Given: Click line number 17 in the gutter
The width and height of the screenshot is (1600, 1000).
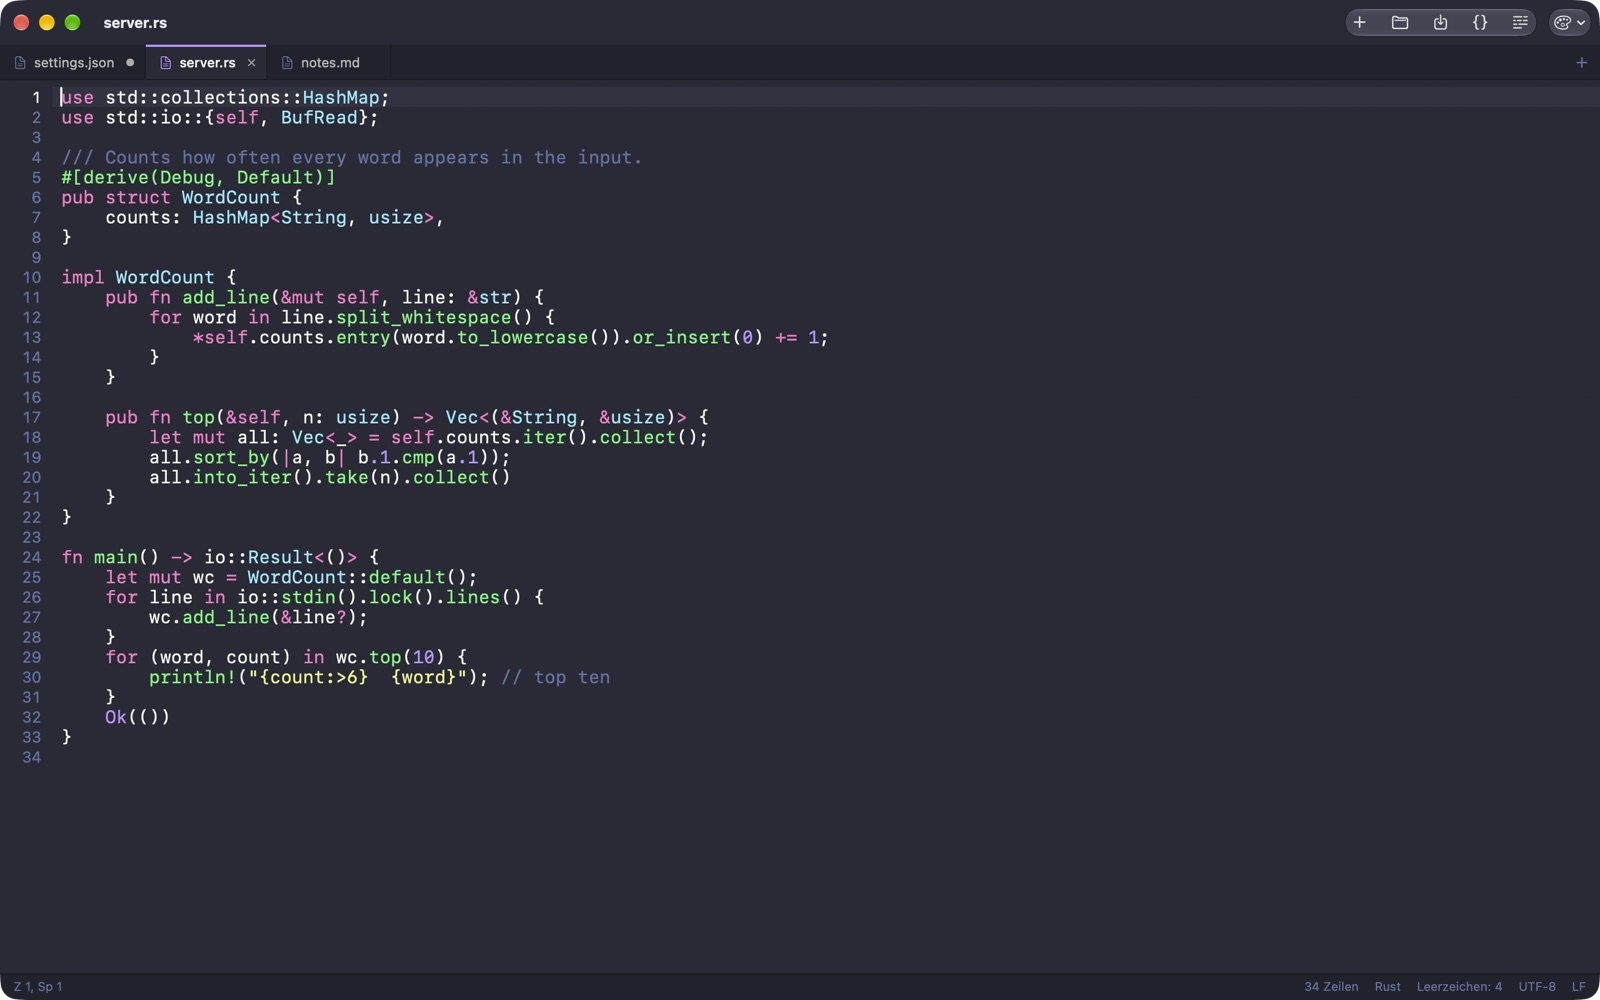Looking at the screenshot, I should pos(32,417).
